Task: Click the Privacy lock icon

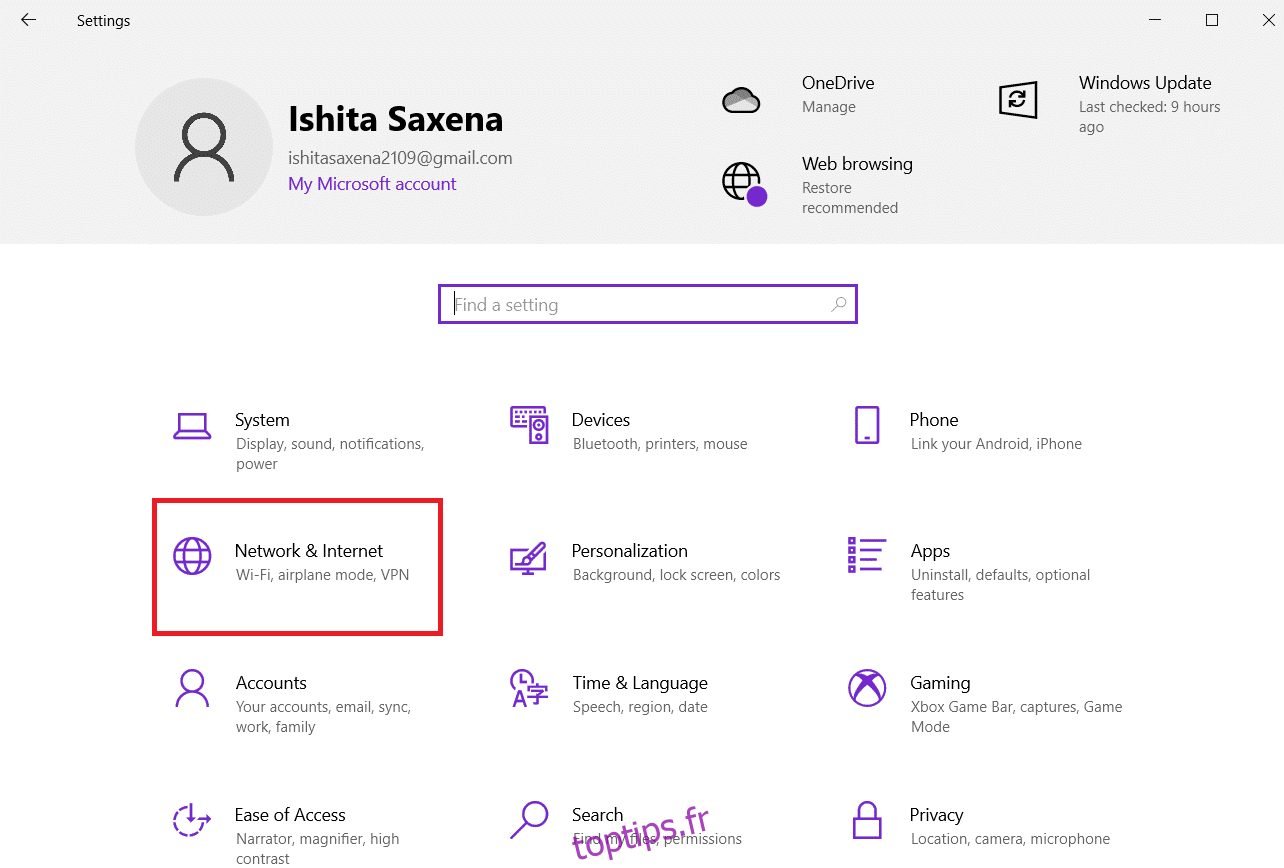Action: coord(867,820)
